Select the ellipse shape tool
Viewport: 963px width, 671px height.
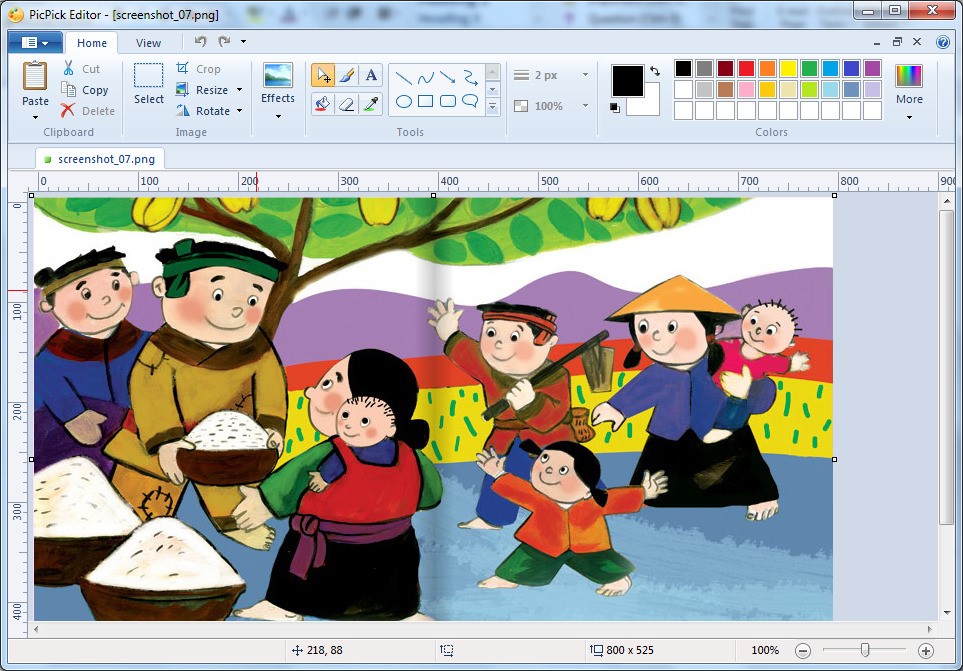[404, 101]
